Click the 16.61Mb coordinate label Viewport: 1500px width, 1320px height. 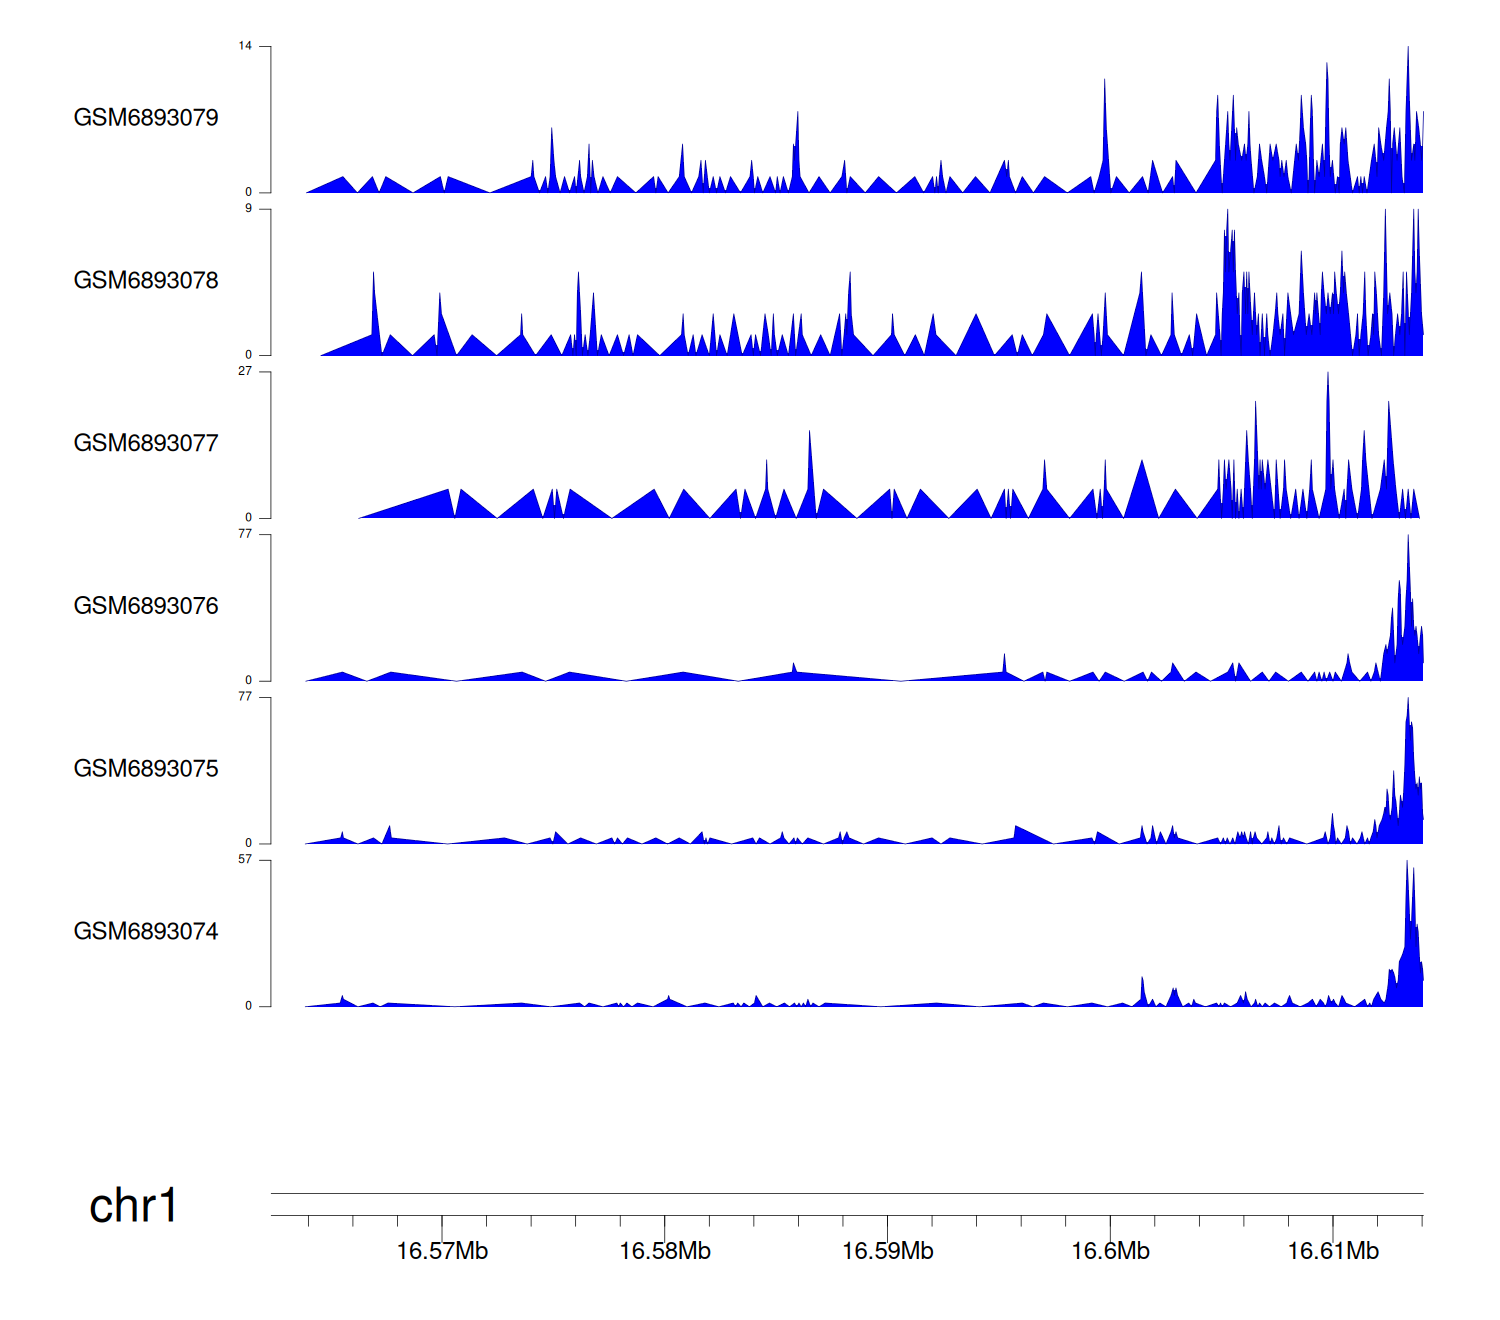[1333, 1252]
